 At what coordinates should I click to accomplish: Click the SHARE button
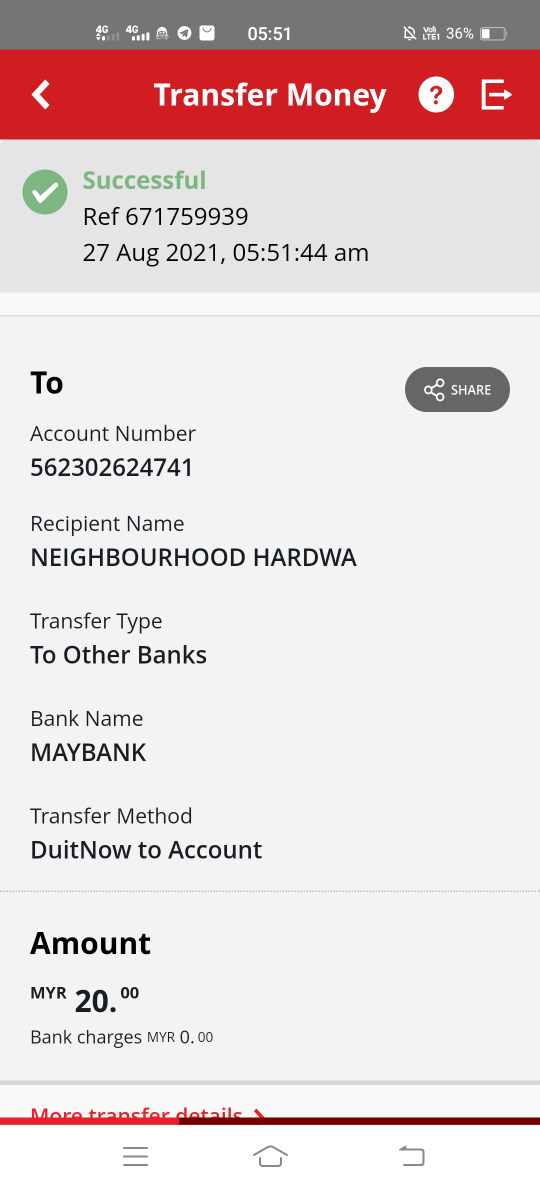click(x=457, y=389)
